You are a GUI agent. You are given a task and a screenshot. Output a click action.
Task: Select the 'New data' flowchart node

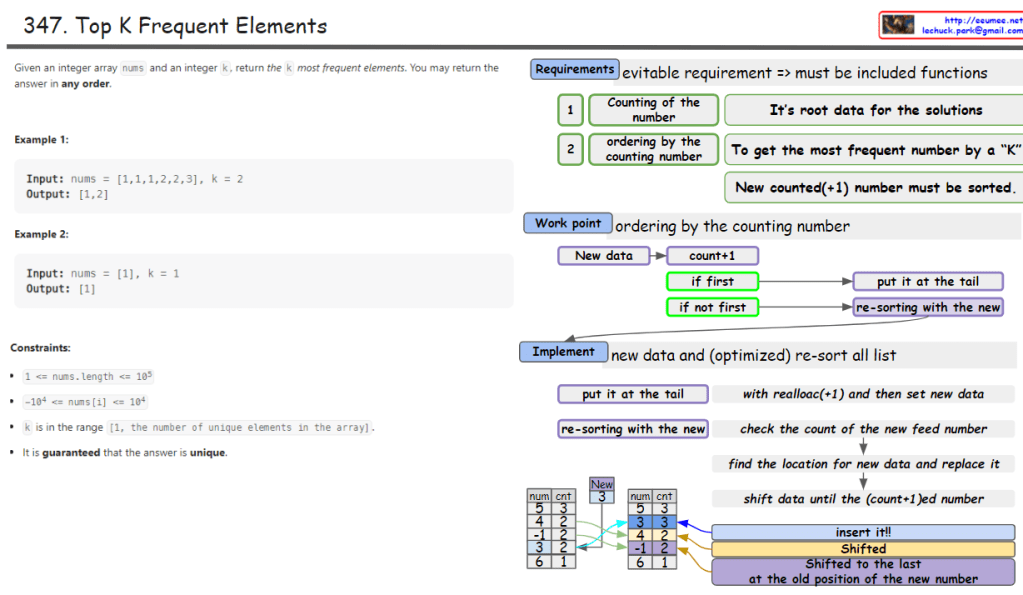pos(603,256)
